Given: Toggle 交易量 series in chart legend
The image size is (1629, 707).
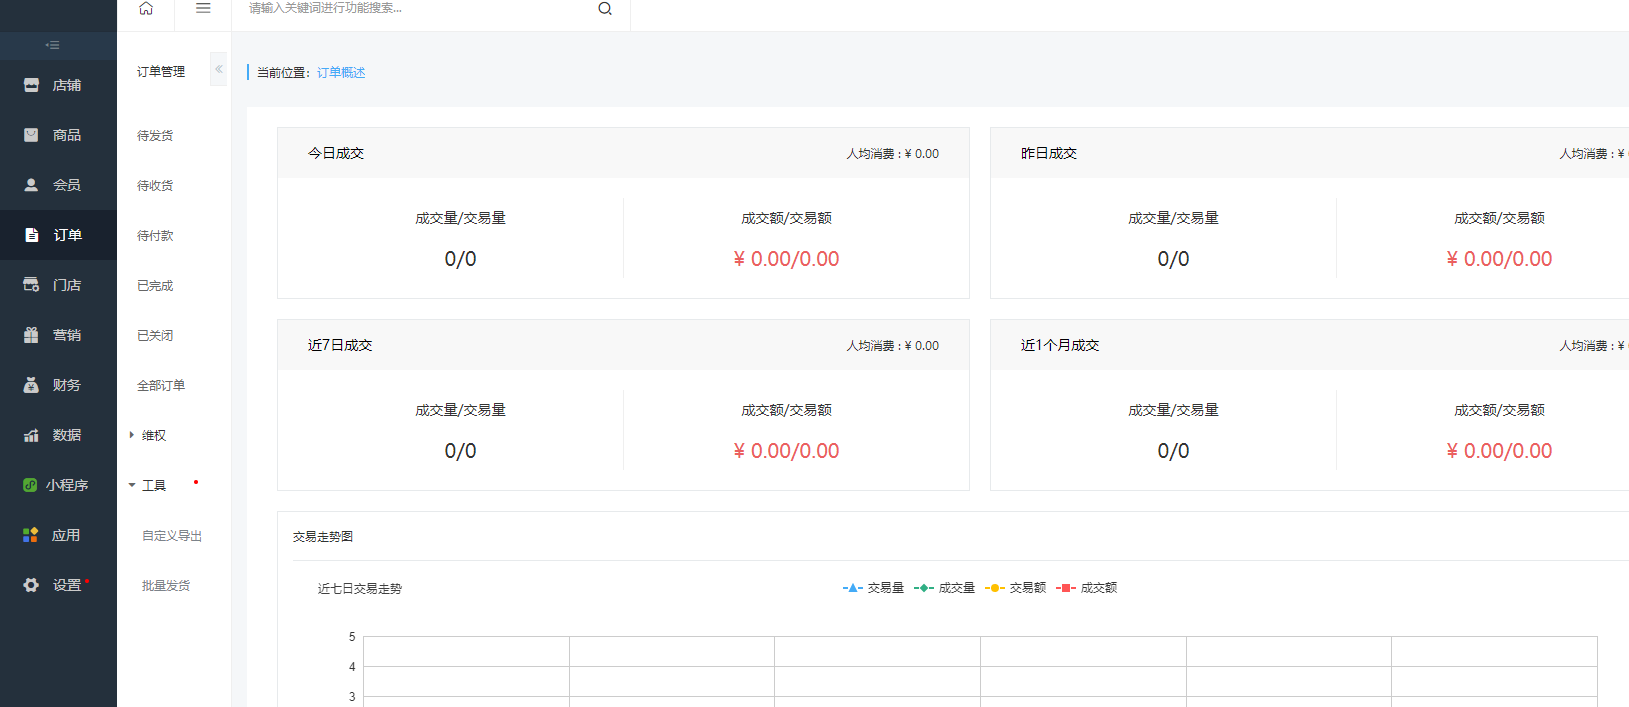Looking at the screenshot, I should click(x=873, y=588).
